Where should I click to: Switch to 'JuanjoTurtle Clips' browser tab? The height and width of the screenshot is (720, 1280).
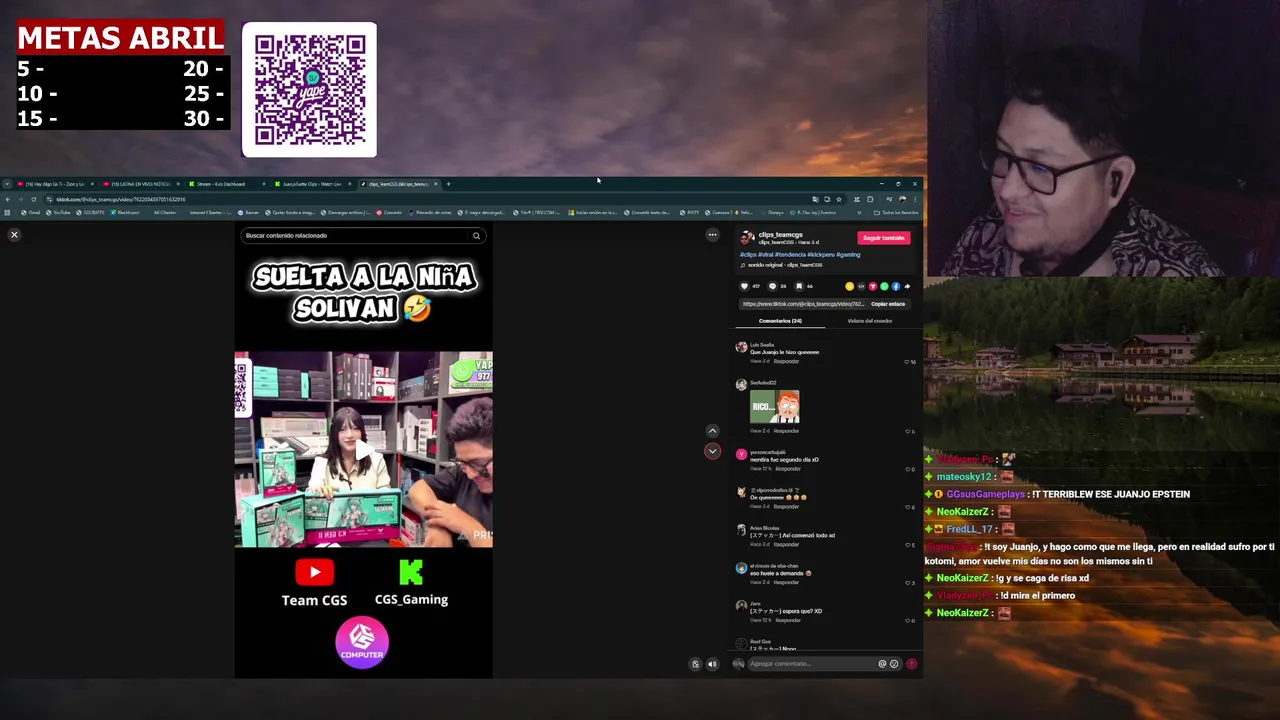[313, 184]
